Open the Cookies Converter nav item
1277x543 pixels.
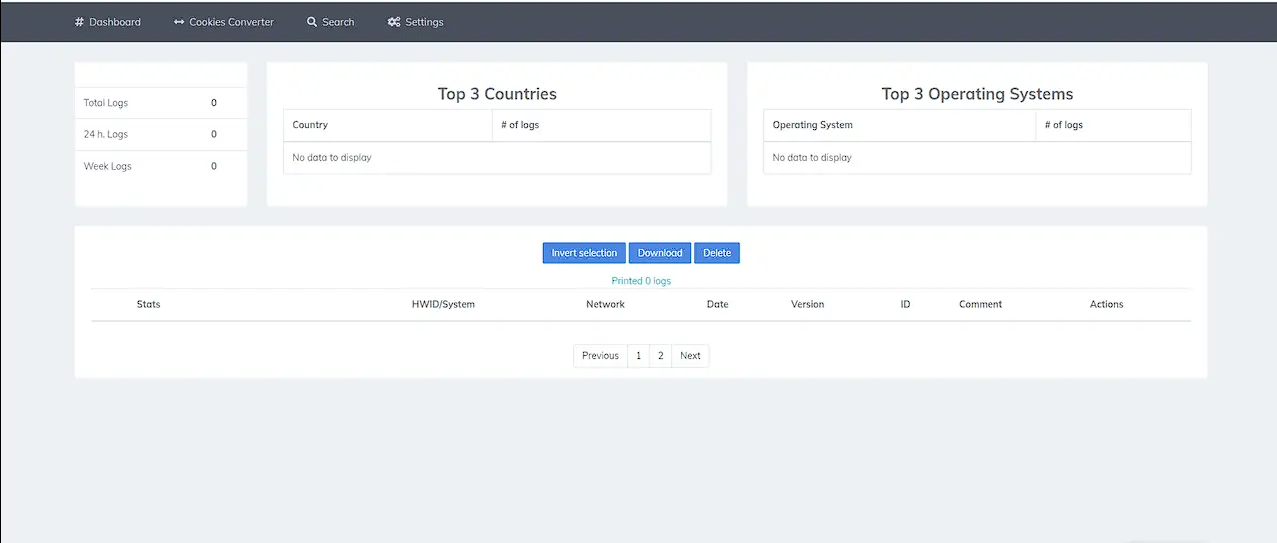223,22
